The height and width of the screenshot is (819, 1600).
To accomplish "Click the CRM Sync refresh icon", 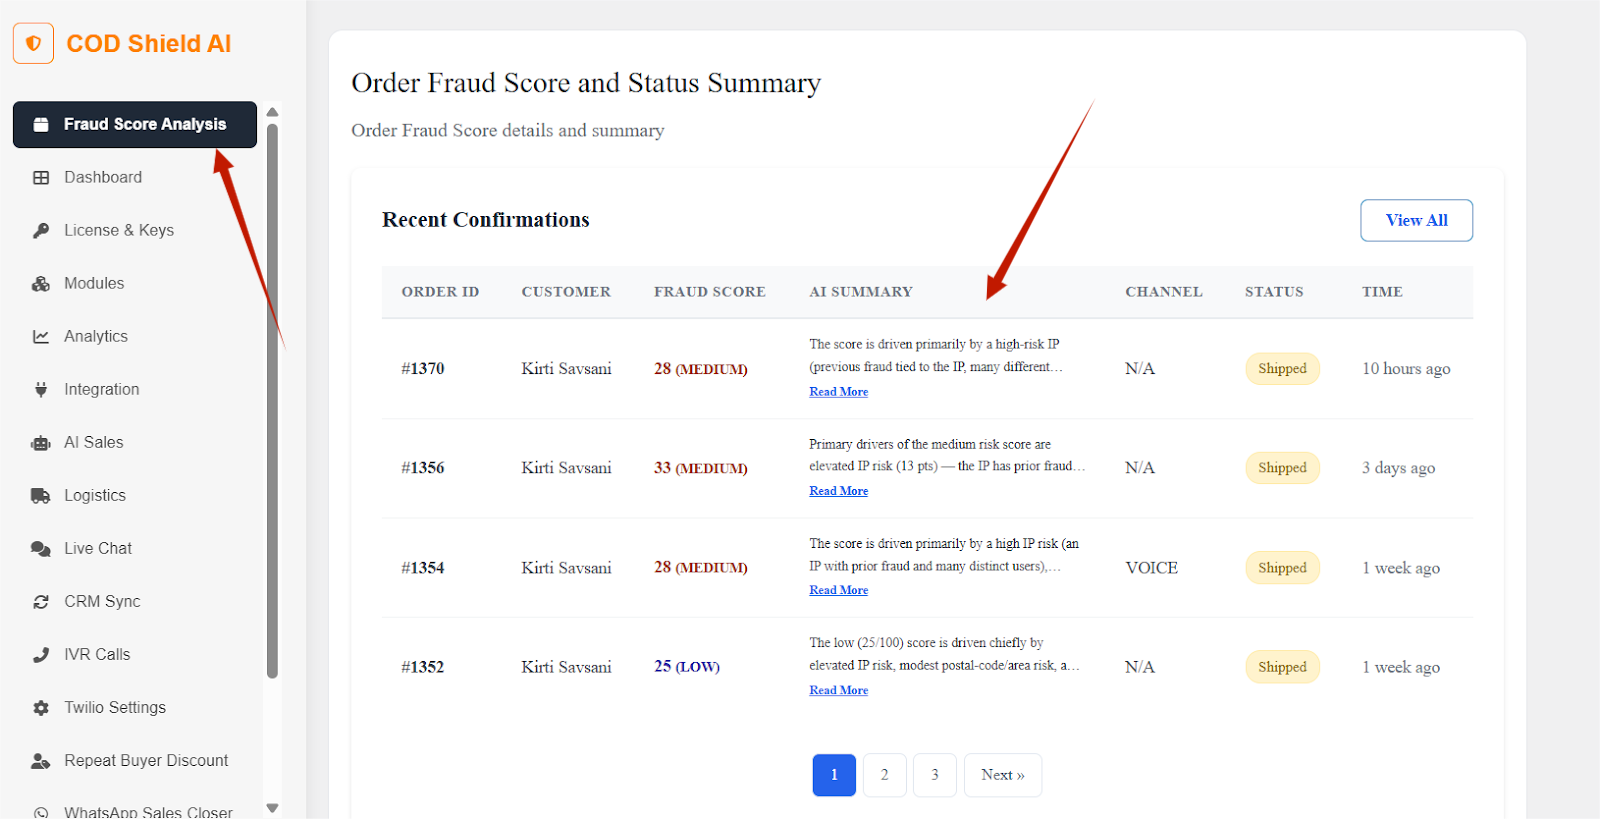I will (41, 602).
